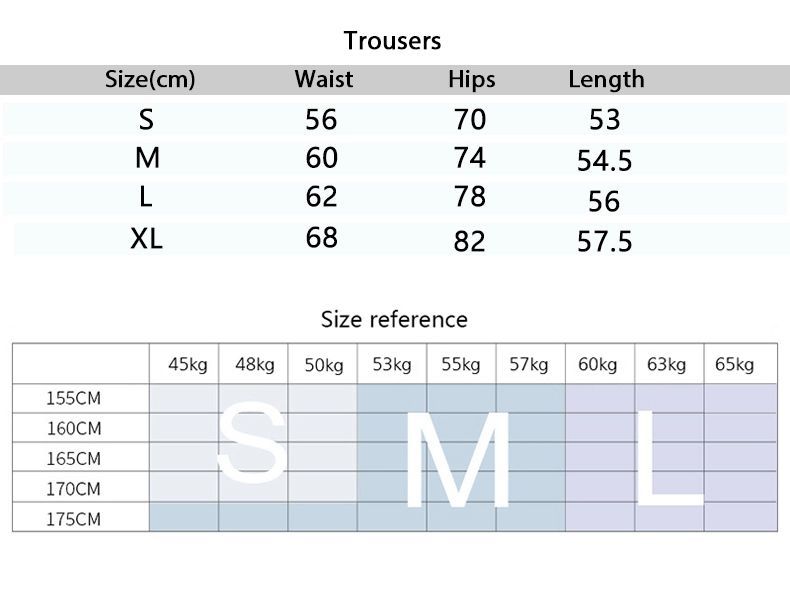Click the Hips column header
The height and width of the screenshot is (613, 790).
[472, 80]
